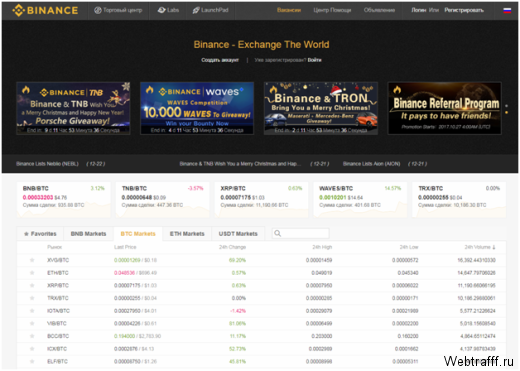Open the Help Center link
Viewport: 520px width, 371px height.
(332, 10)
